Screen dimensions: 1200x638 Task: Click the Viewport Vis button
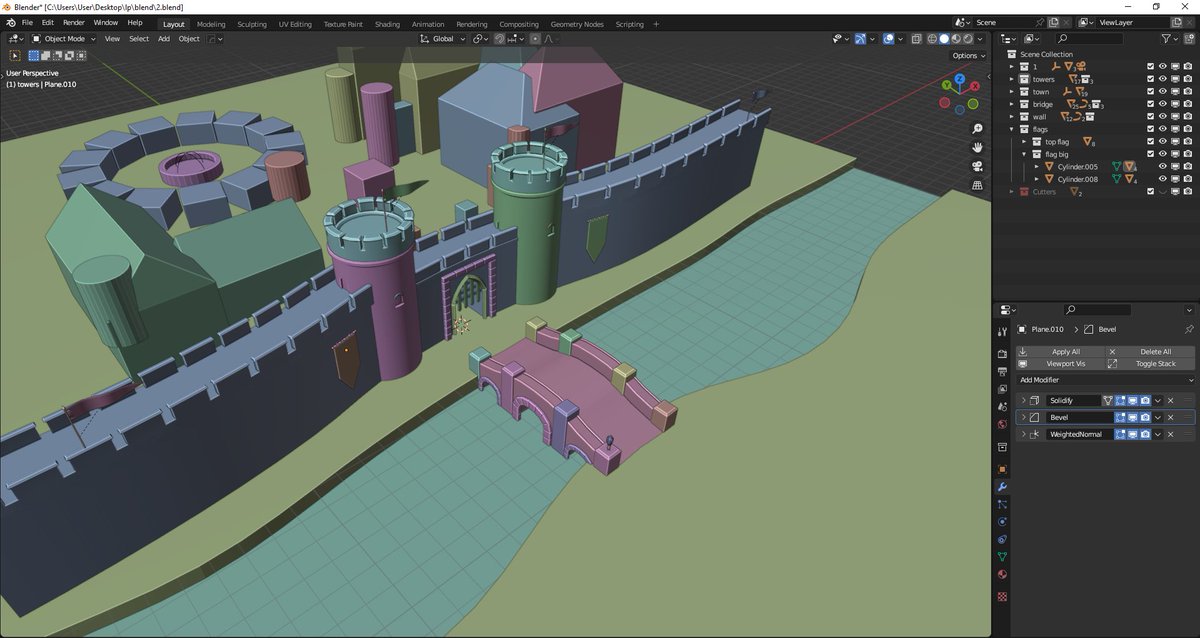[1061, 364]
